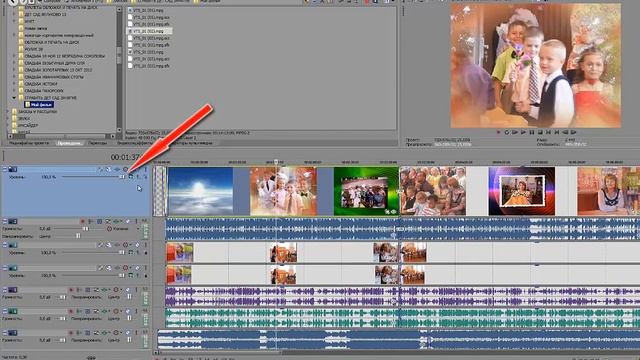640x360 pixels.
Task: Click the Play button under preview
Action: [523, 132]
